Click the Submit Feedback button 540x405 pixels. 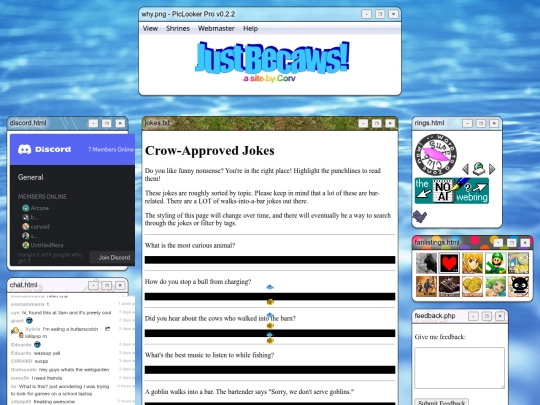(442, 402)
